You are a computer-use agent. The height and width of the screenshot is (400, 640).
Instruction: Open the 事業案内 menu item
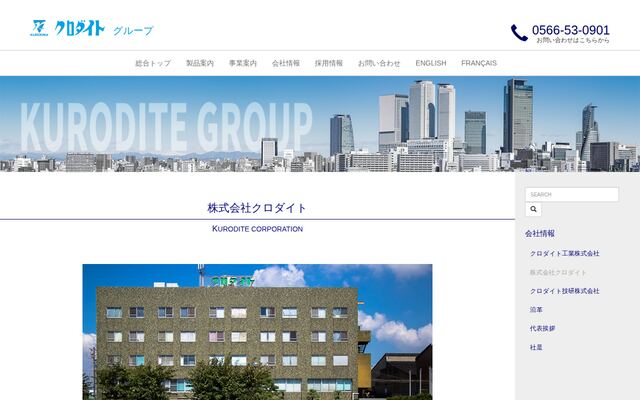[x=242, y=63]
